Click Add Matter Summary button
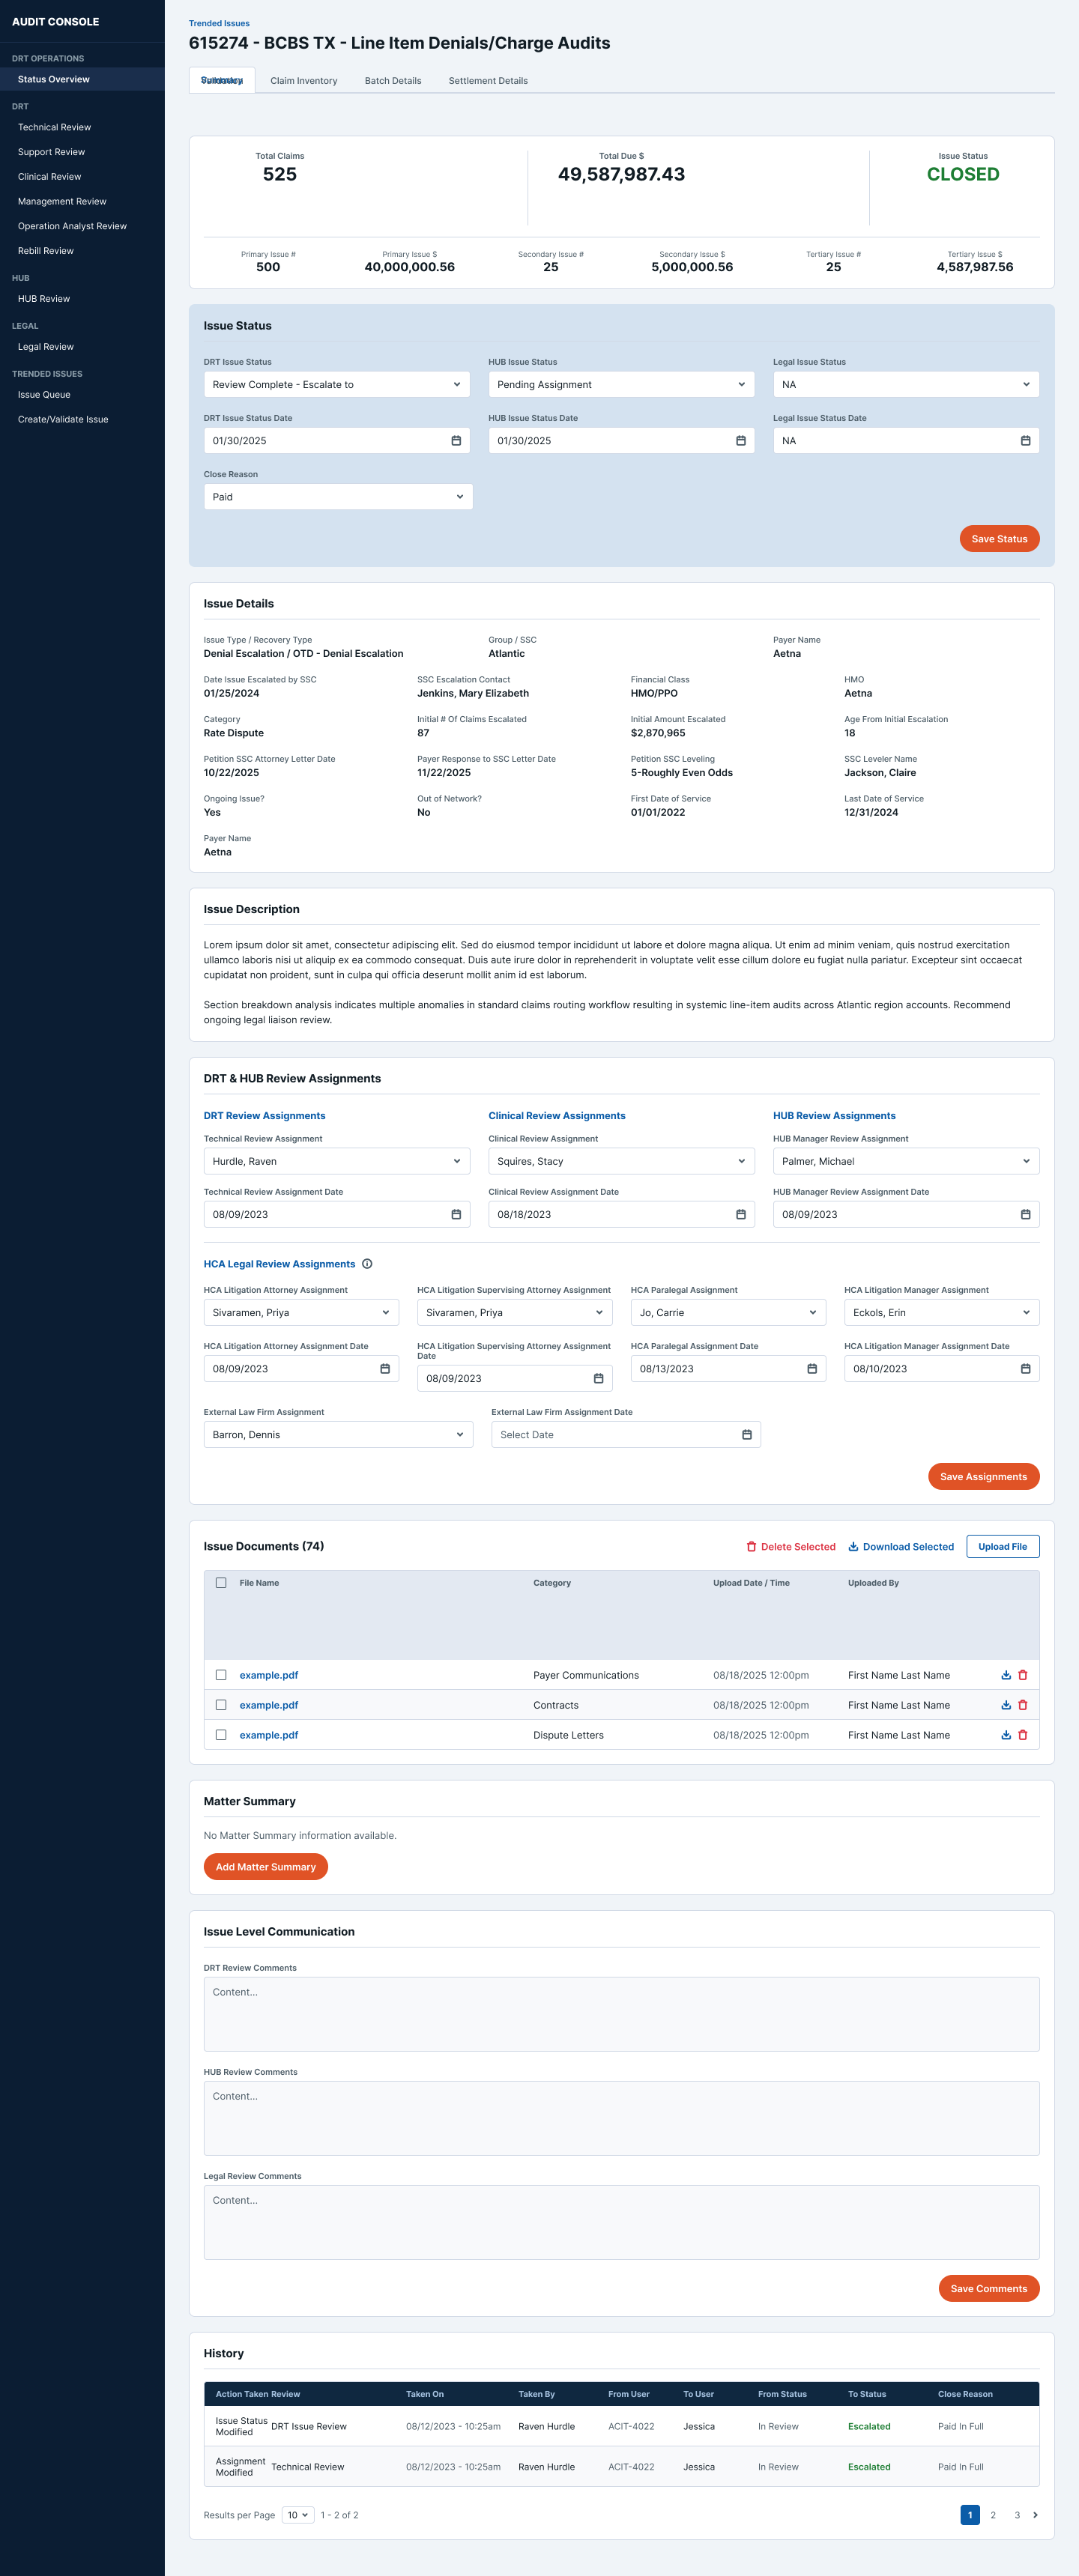This screenshot has width=1079, height=2576. tap(266, 1867)
